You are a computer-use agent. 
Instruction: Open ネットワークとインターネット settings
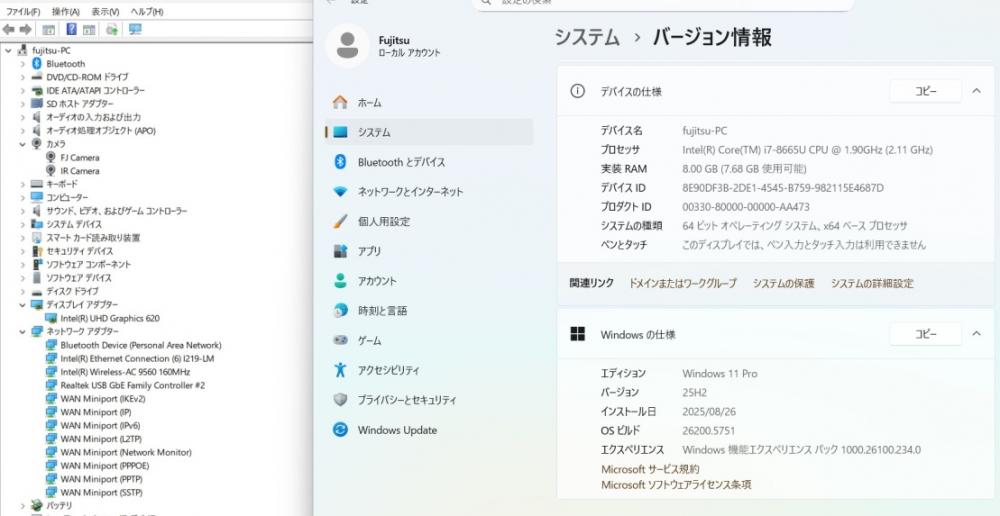[429, 192]
